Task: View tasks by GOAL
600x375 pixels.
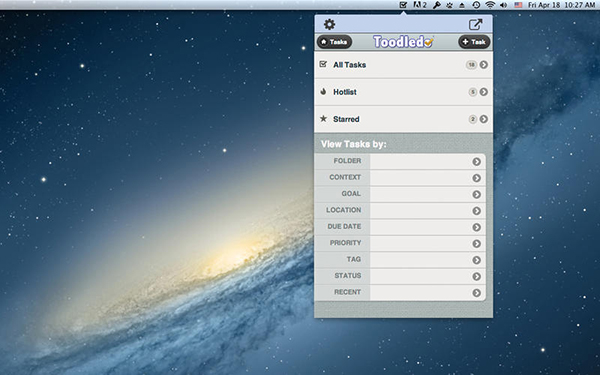Action: click(x=400, y=194)
